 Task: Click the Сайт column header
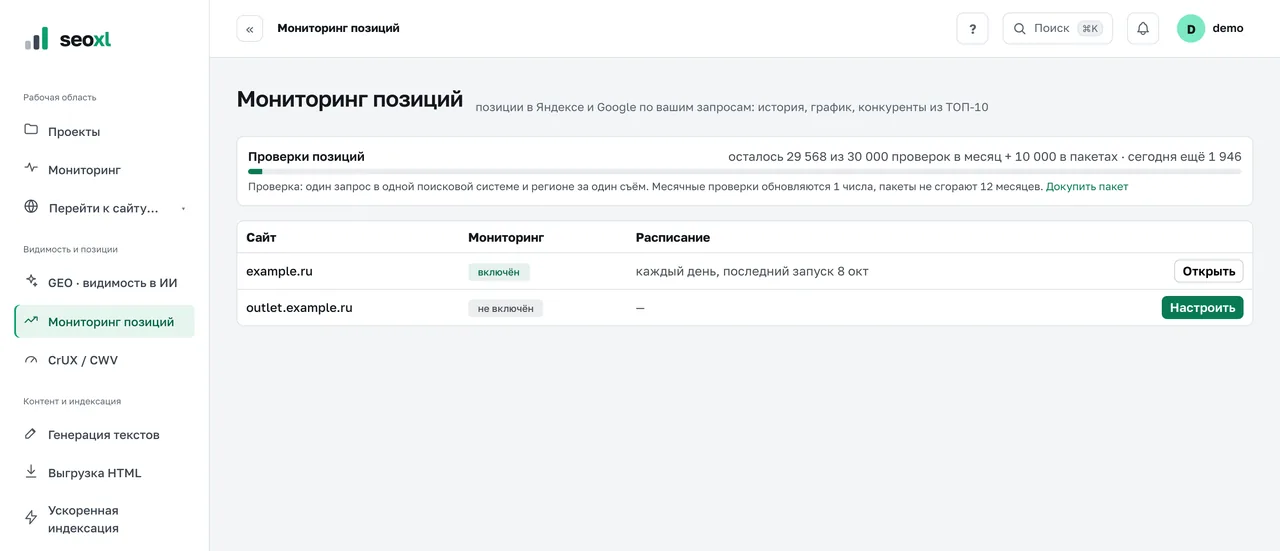pos(261,237)
